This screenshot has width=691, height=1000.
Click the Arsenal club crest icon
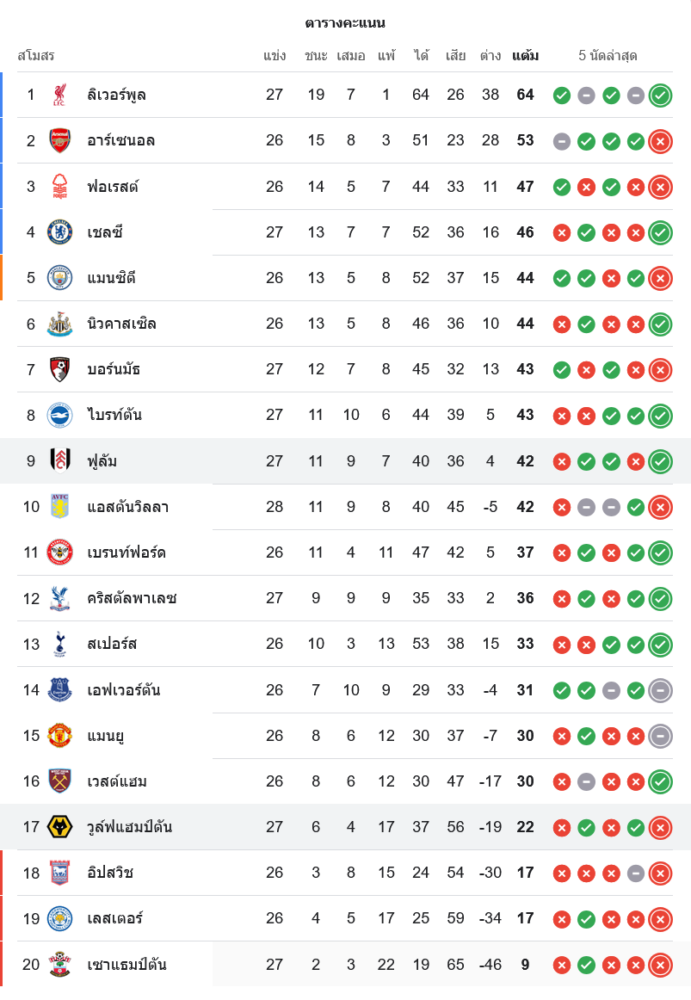pos(60,141)
